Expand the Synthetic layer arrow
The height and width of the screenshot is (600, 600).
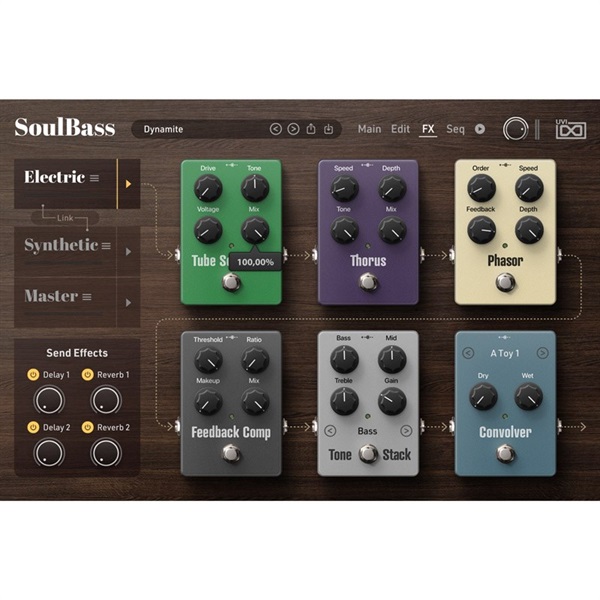128,252
